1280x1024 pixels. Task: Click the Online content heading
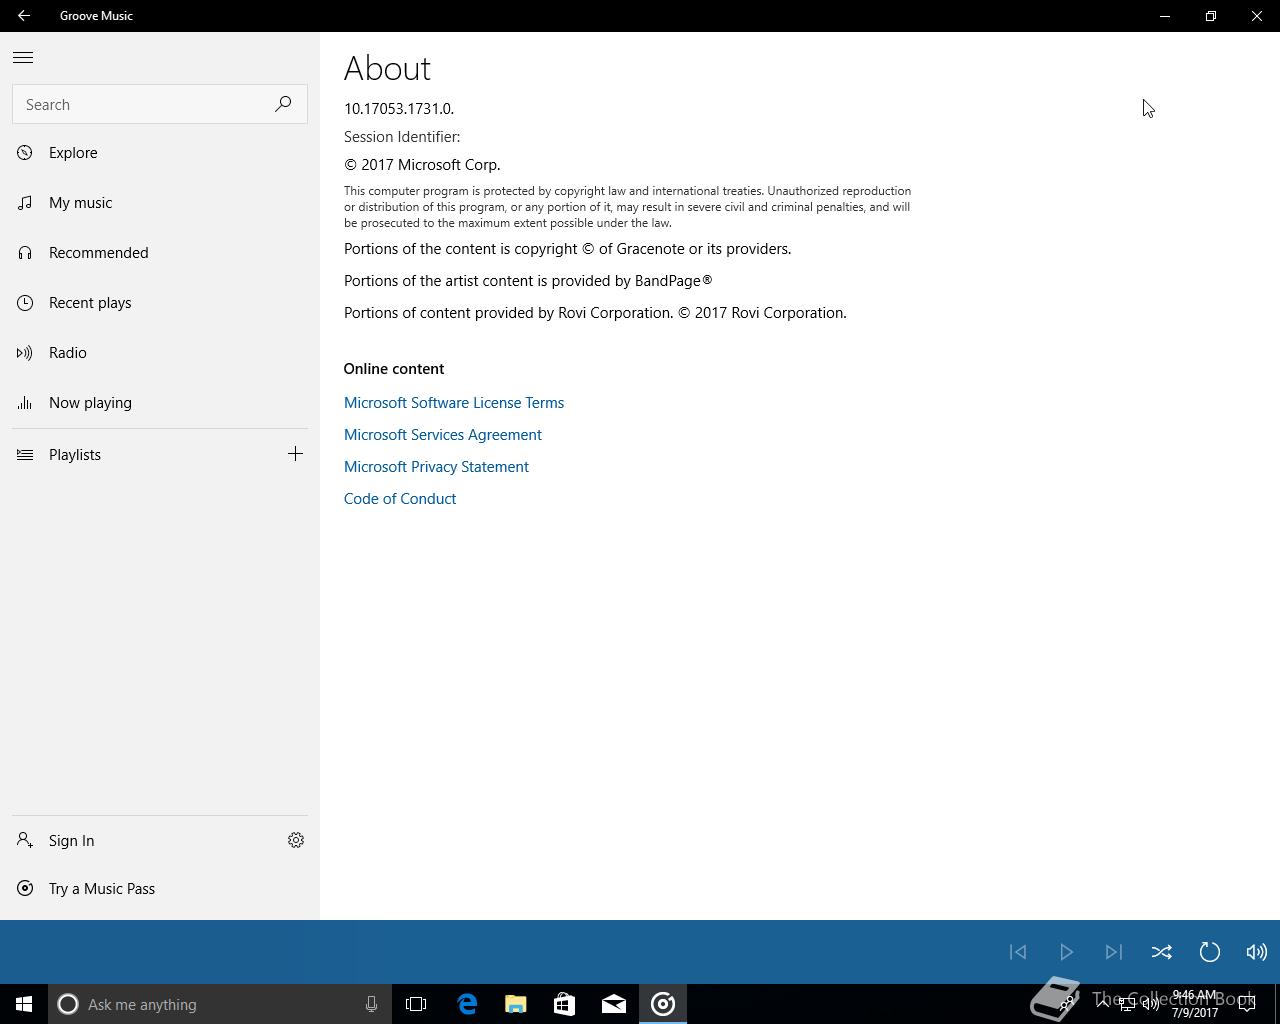(394, 369)
